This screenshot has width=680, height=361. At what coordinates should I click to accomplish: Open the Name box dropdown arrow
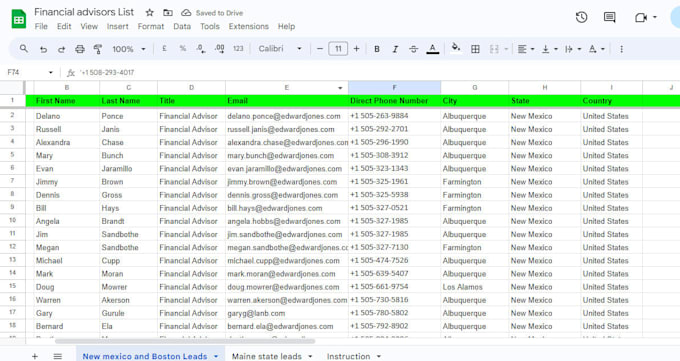click(51, 72)
